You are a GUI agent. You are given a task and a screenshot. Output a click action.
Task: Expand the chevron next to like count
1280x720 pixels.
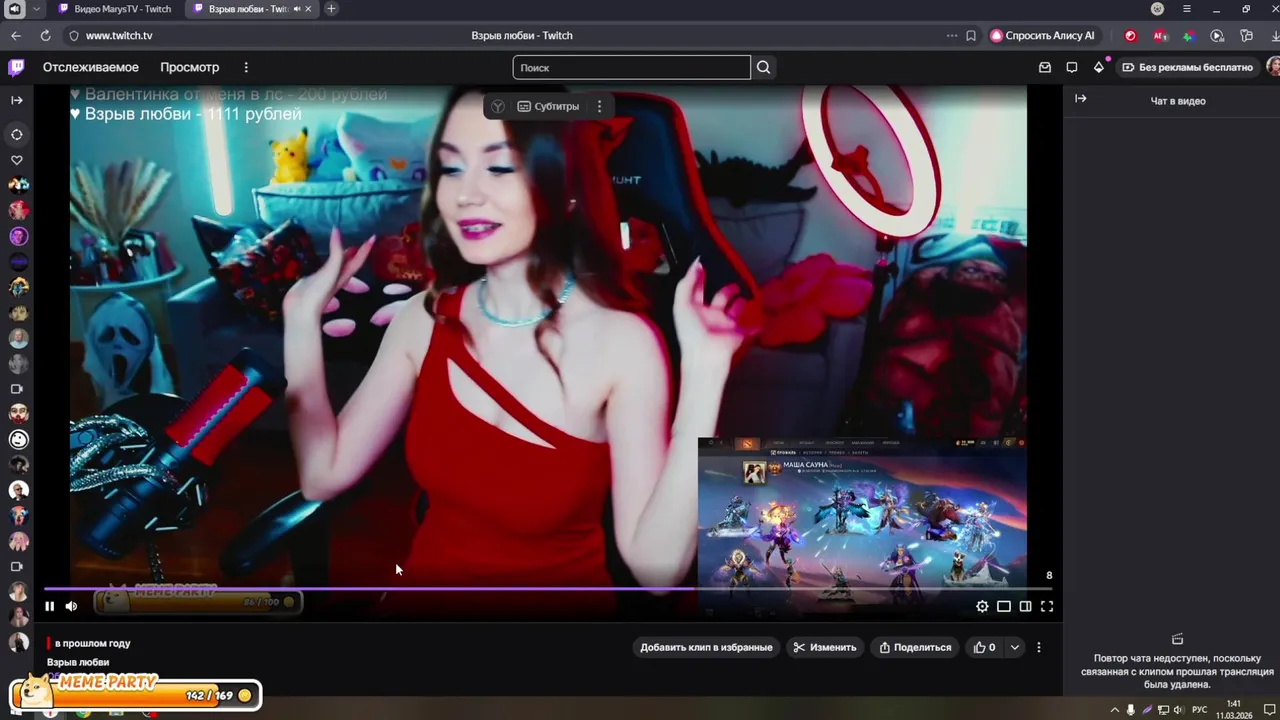coord(1014,647)
